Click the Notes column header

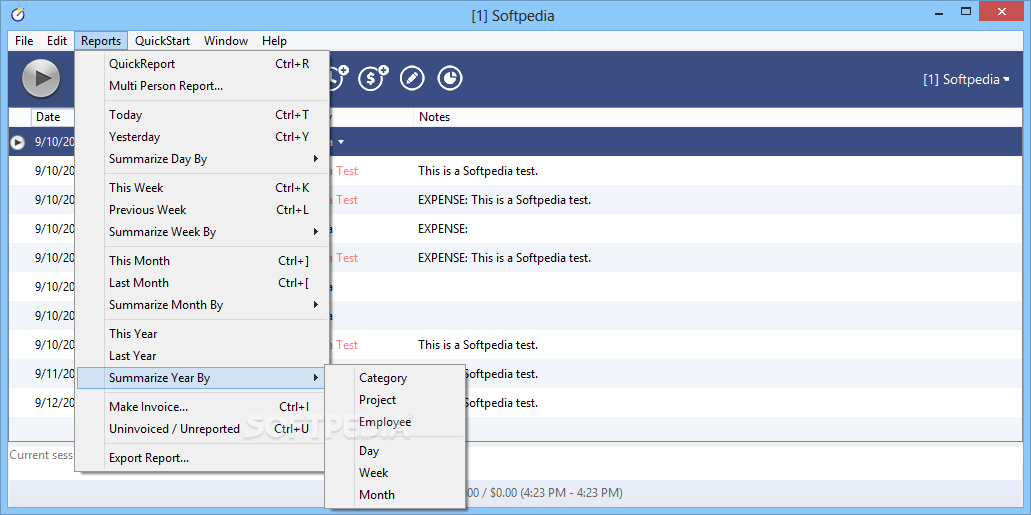[x=435, y=117]
